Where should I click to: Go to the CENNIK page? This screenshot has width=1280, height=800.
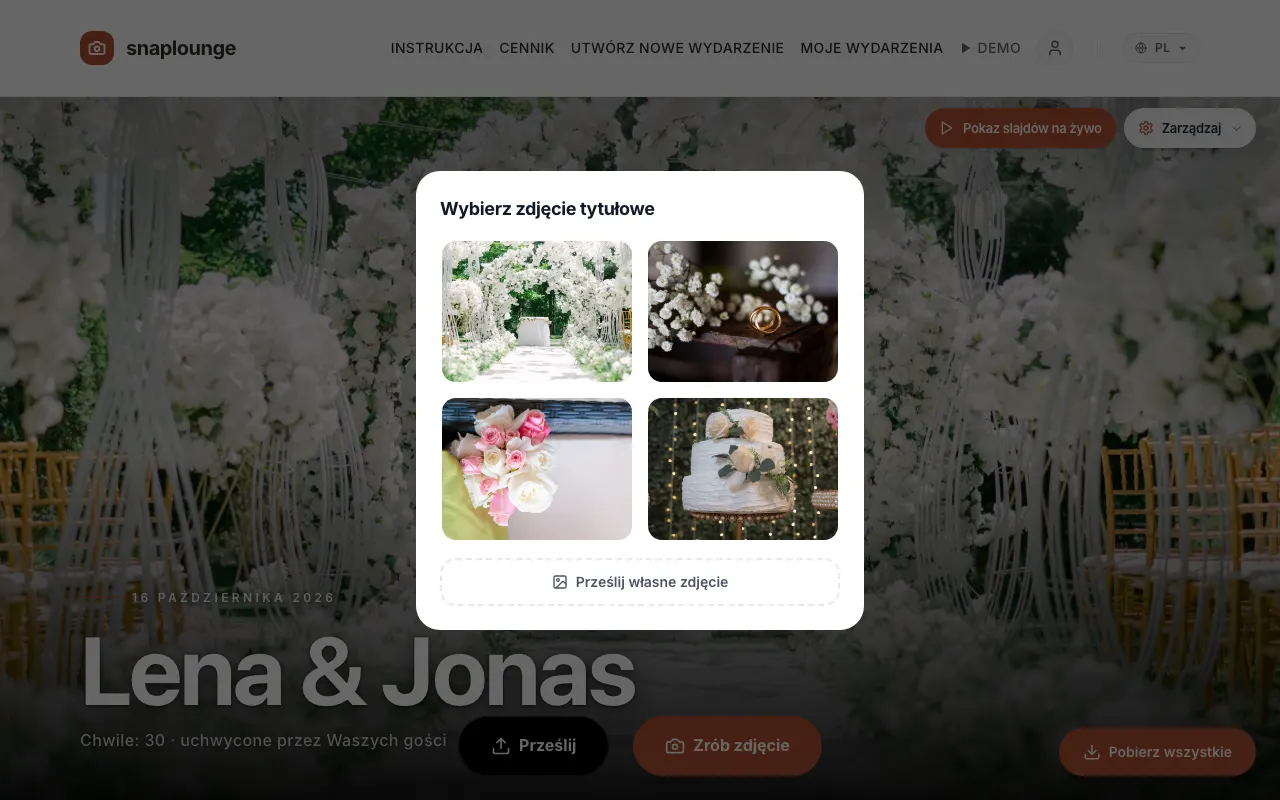[x=527, y=48]
